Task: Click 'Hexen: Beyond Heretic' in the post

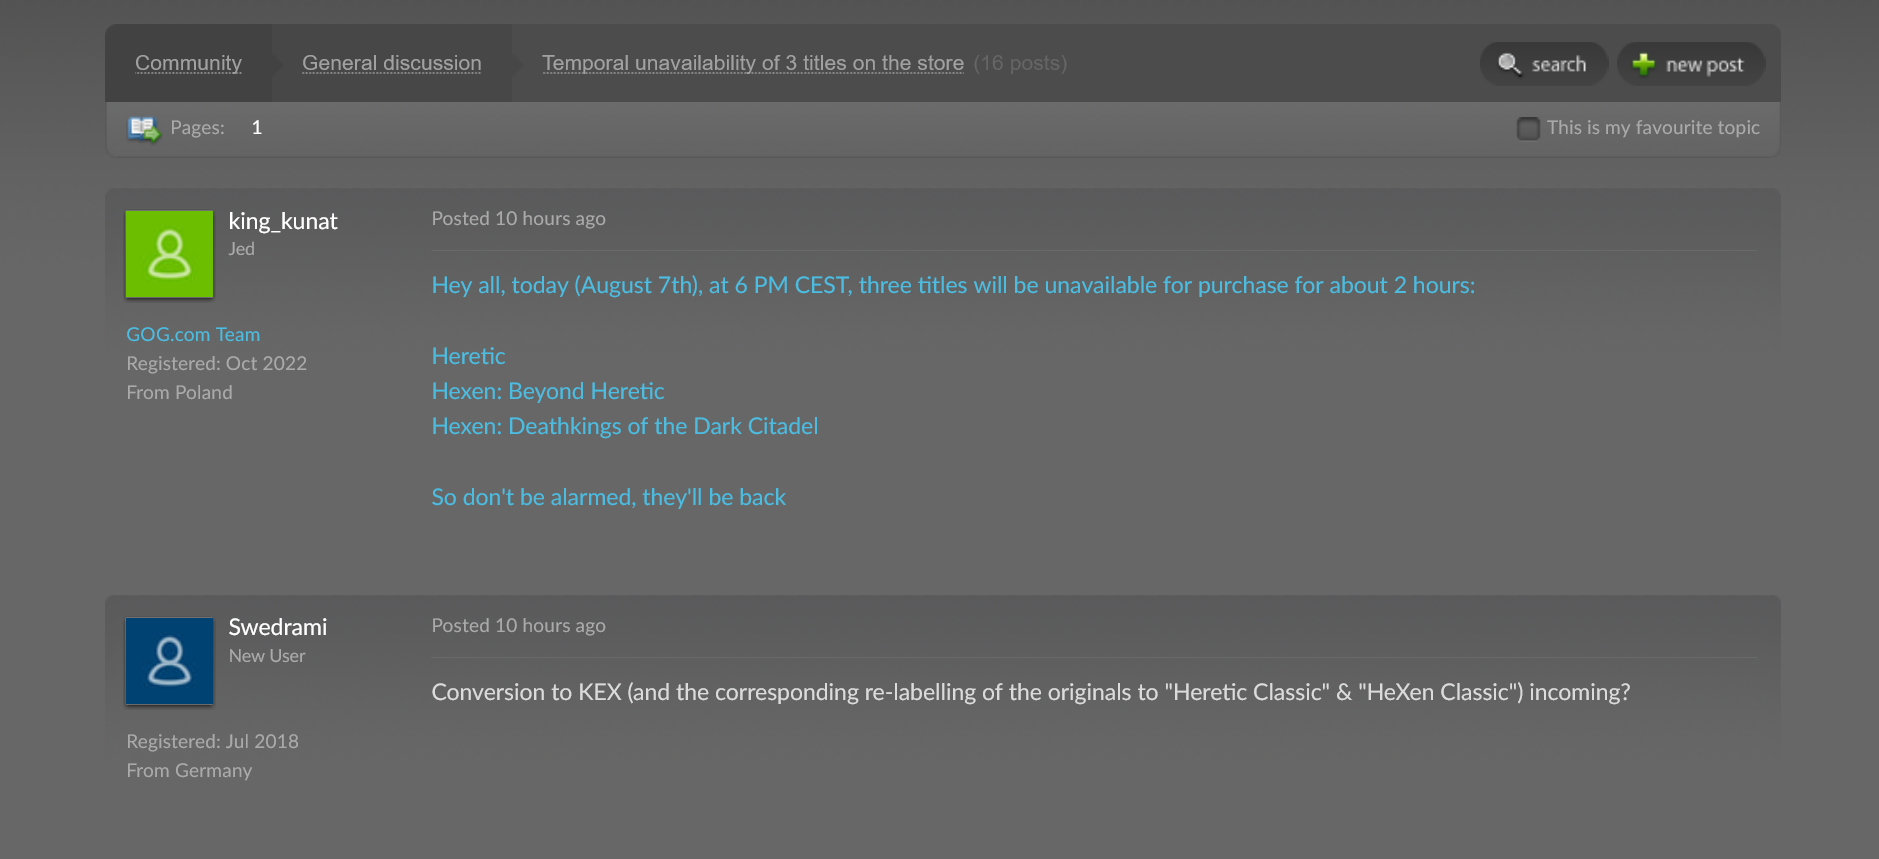Action: 548,390
